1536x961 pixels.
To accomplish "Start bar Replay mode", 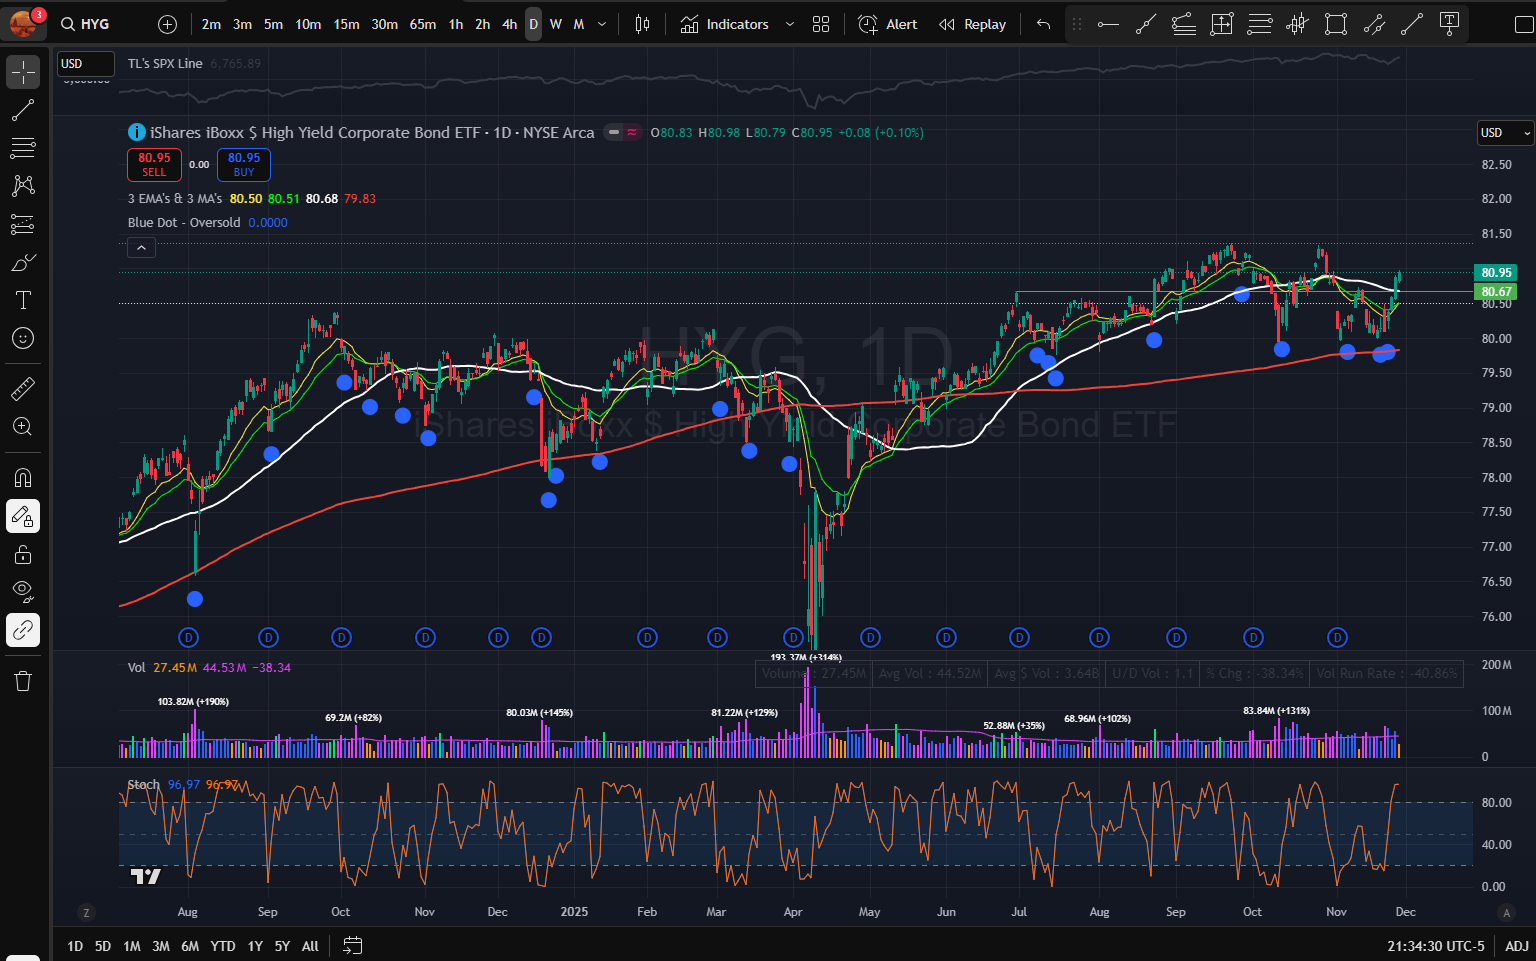I will (972, 24).
